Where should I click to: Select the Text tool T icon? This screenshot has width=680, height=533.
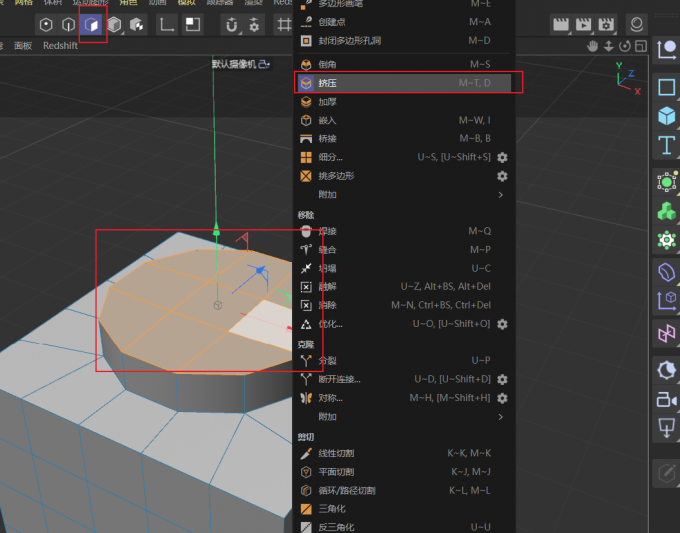pos(667,145)
